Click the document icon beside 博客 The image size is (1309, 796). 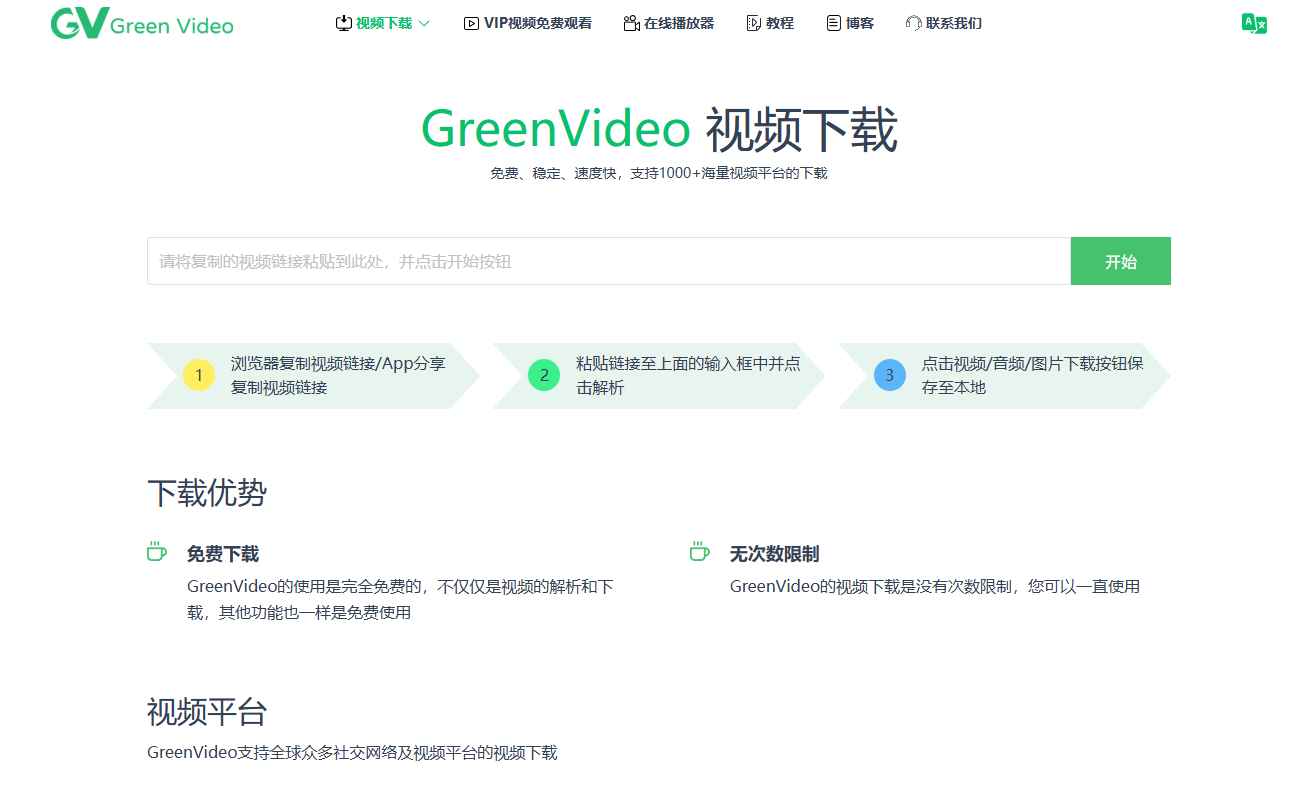coord(834,23)
